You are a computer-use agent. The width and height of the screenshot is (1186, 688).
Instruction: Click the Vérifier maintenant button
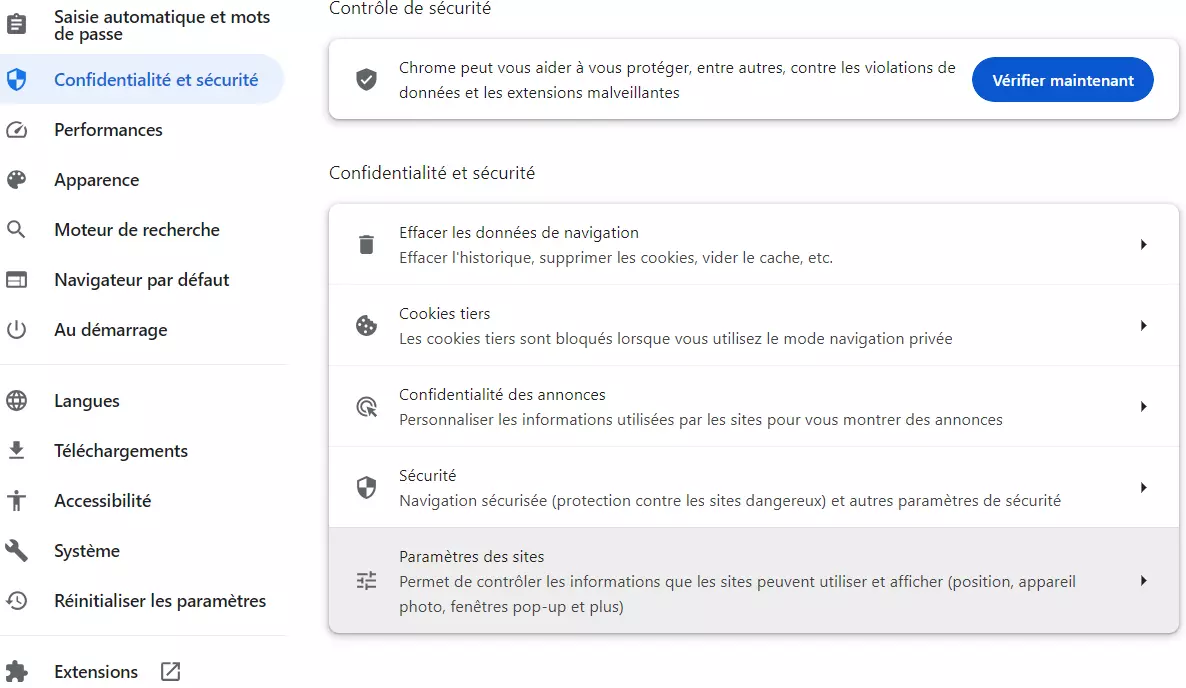click(x=1062, y=79)
